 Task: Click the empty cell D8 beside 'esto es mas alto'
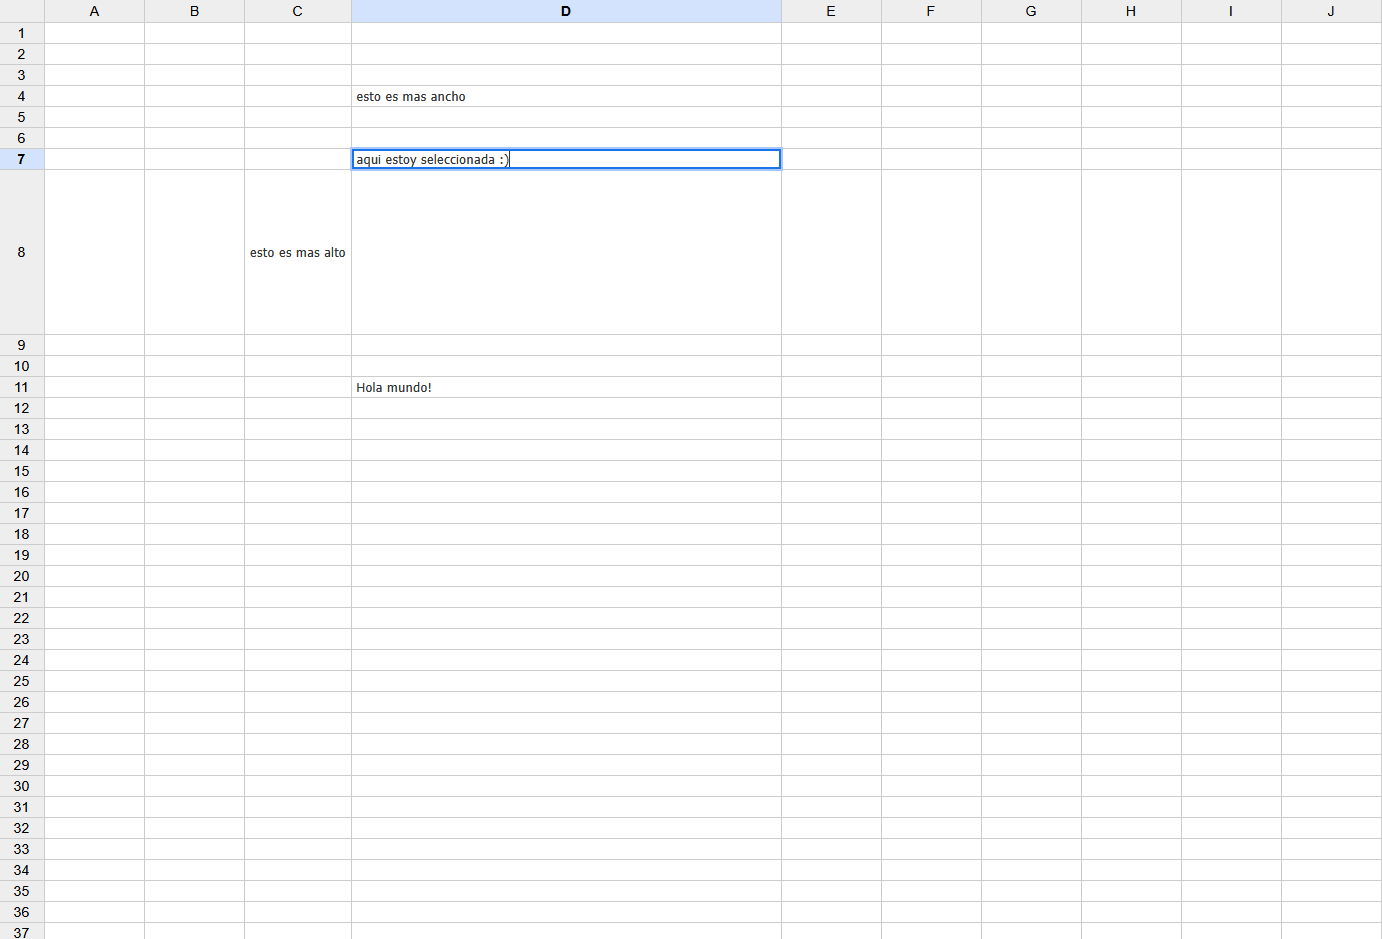565,252
